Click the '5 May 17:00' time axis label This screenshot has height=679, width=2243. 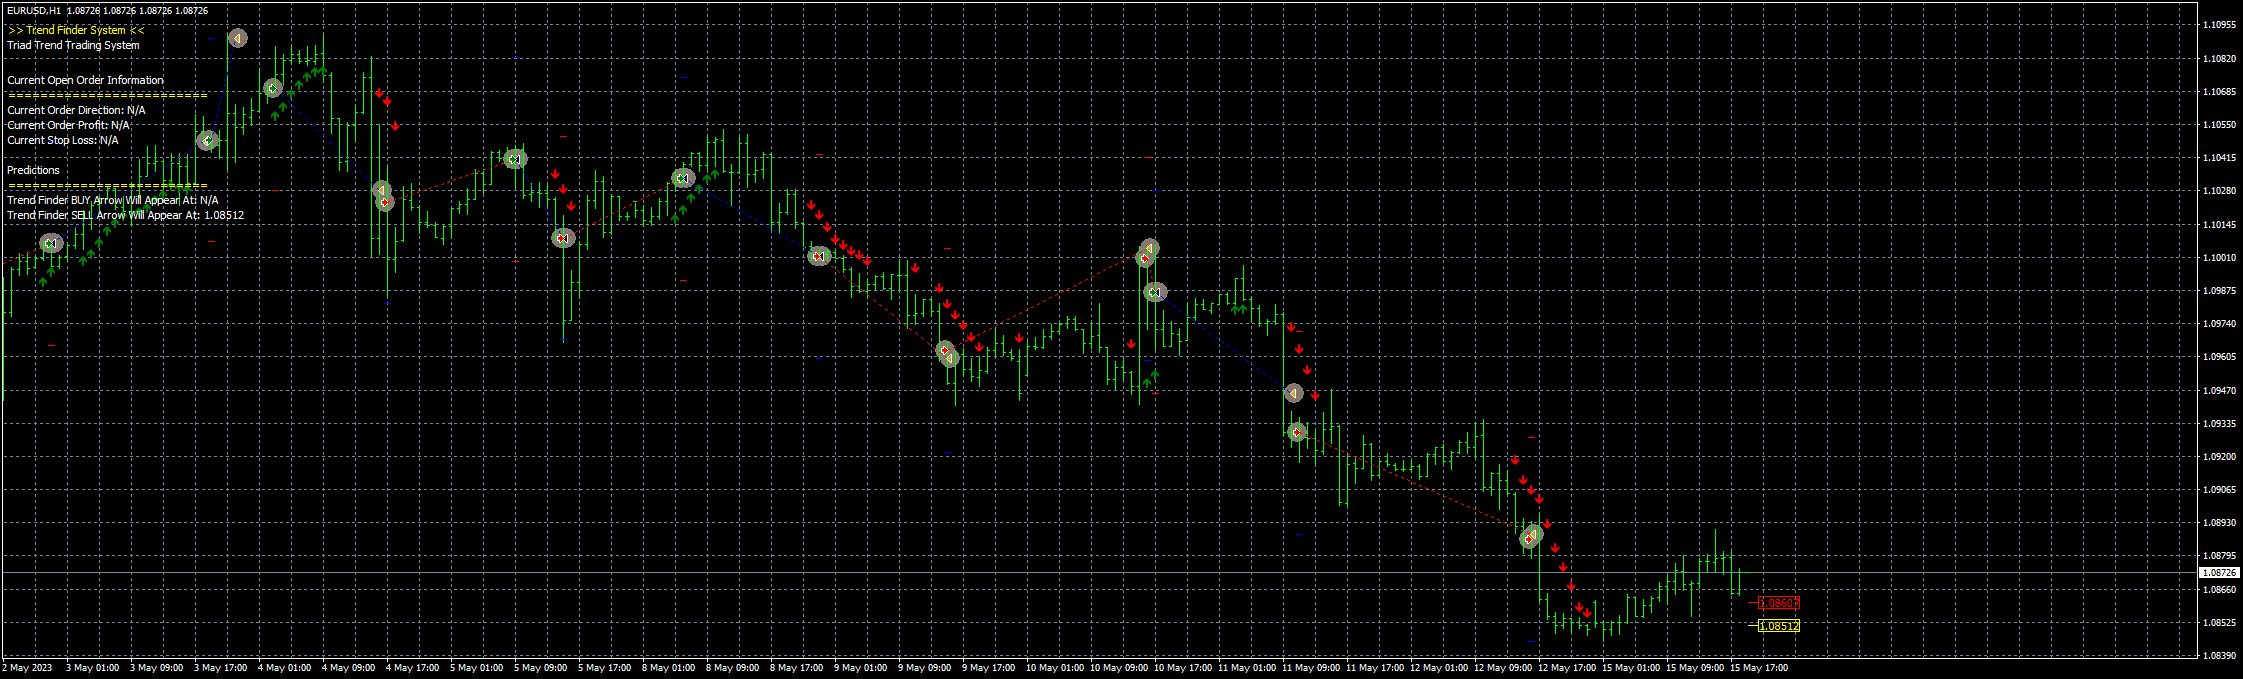(605, 668)
